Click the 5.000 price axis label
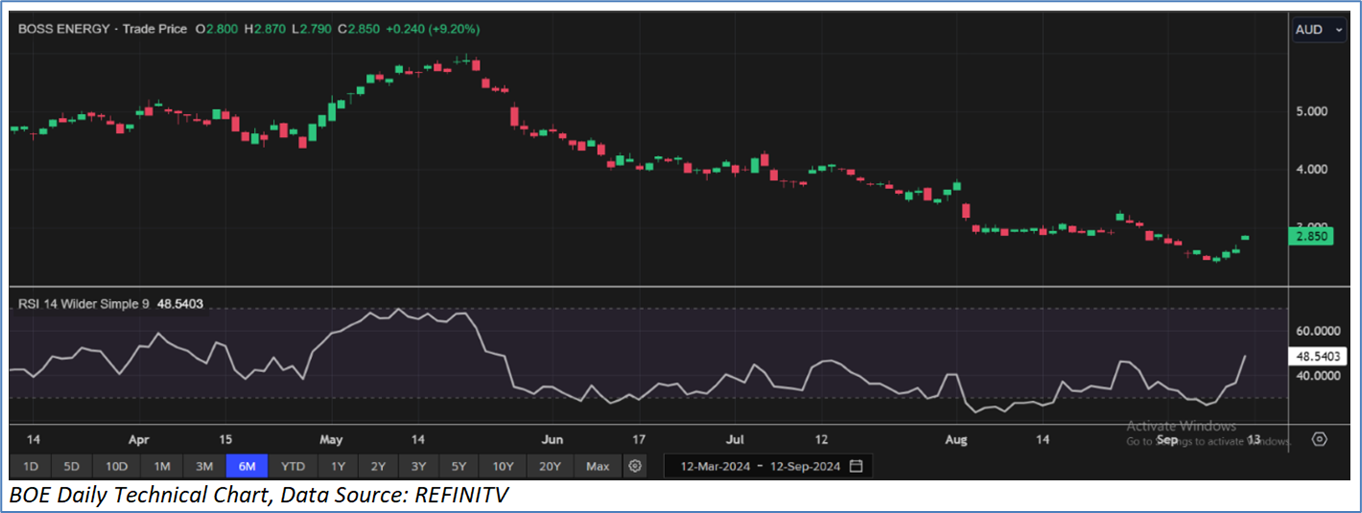 [1311, 111]
